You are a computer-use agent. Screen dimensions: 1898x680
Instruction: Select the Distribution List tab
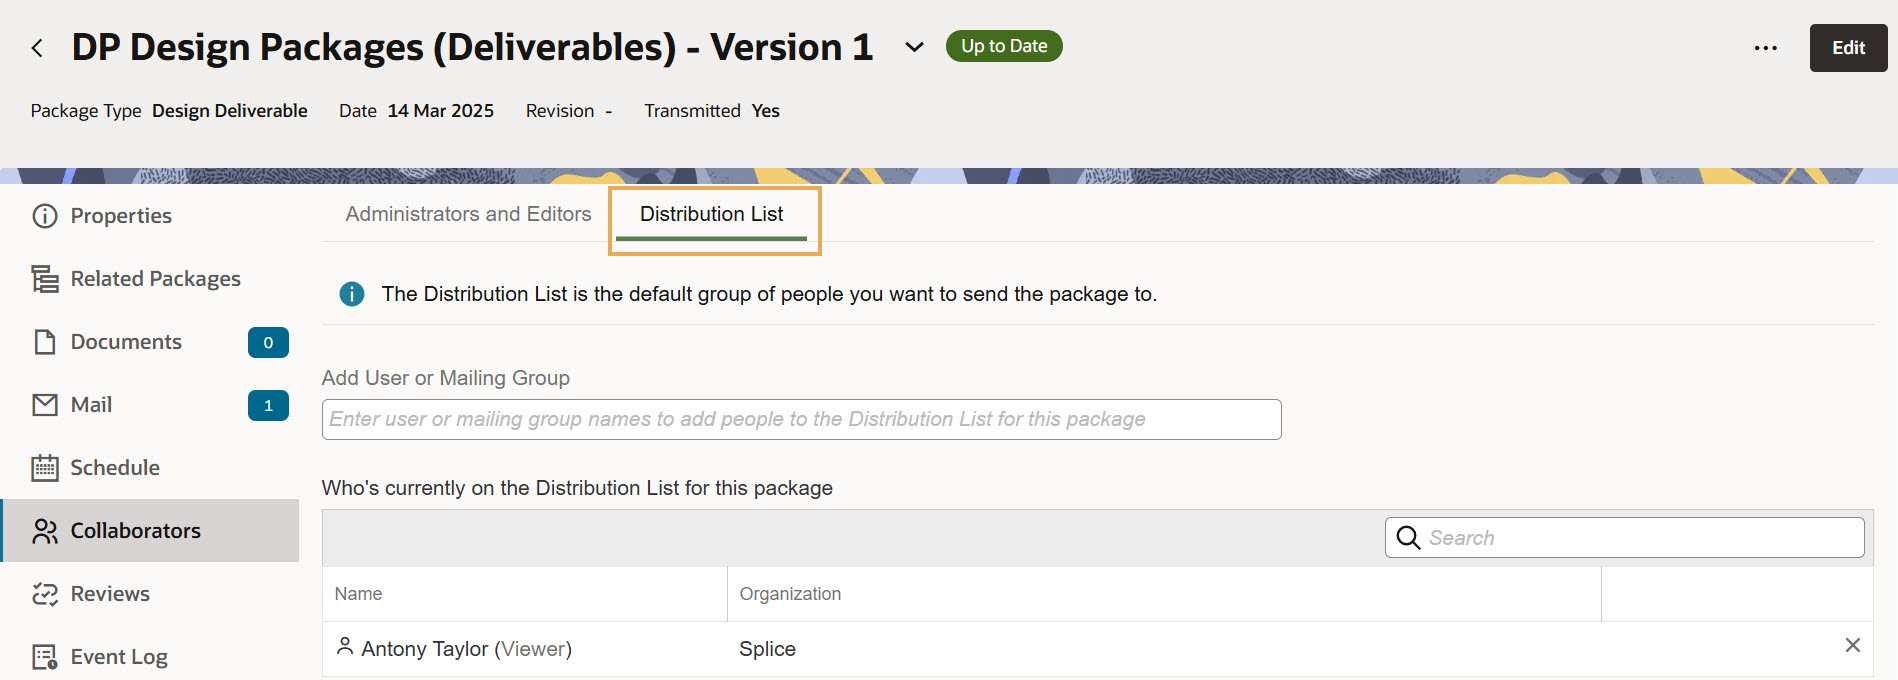tap(711, 214)
